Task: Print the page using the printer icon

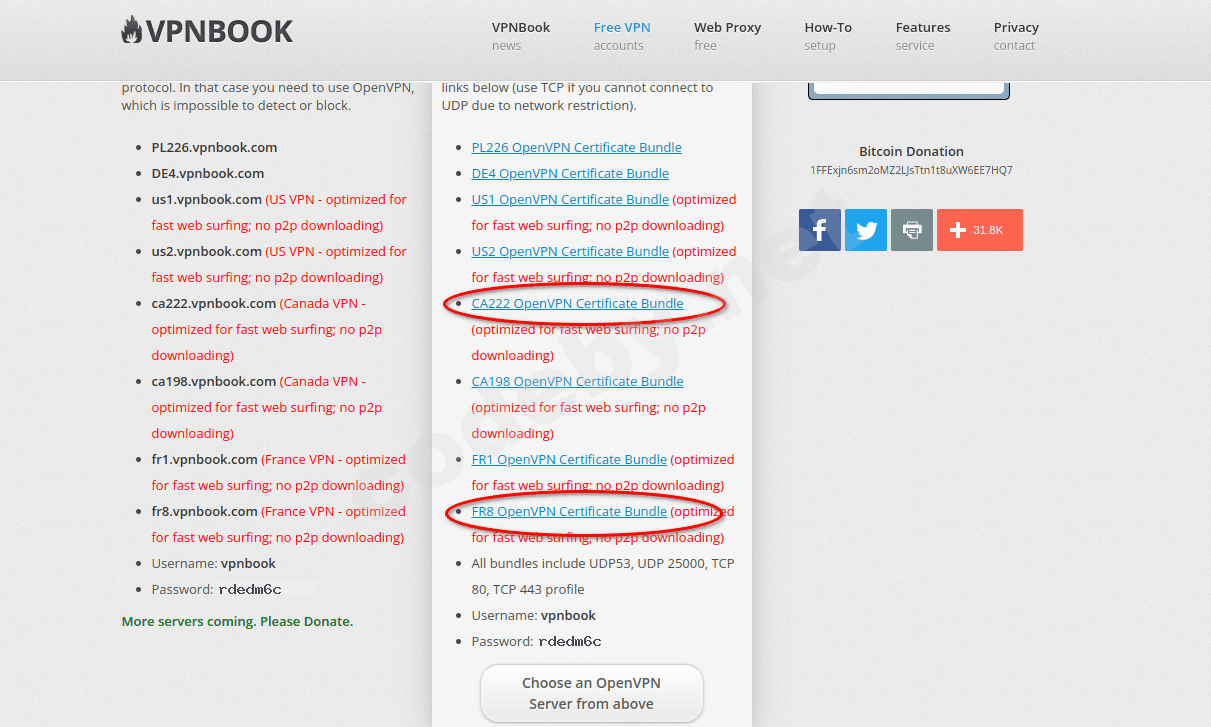Action: (911, 229)
